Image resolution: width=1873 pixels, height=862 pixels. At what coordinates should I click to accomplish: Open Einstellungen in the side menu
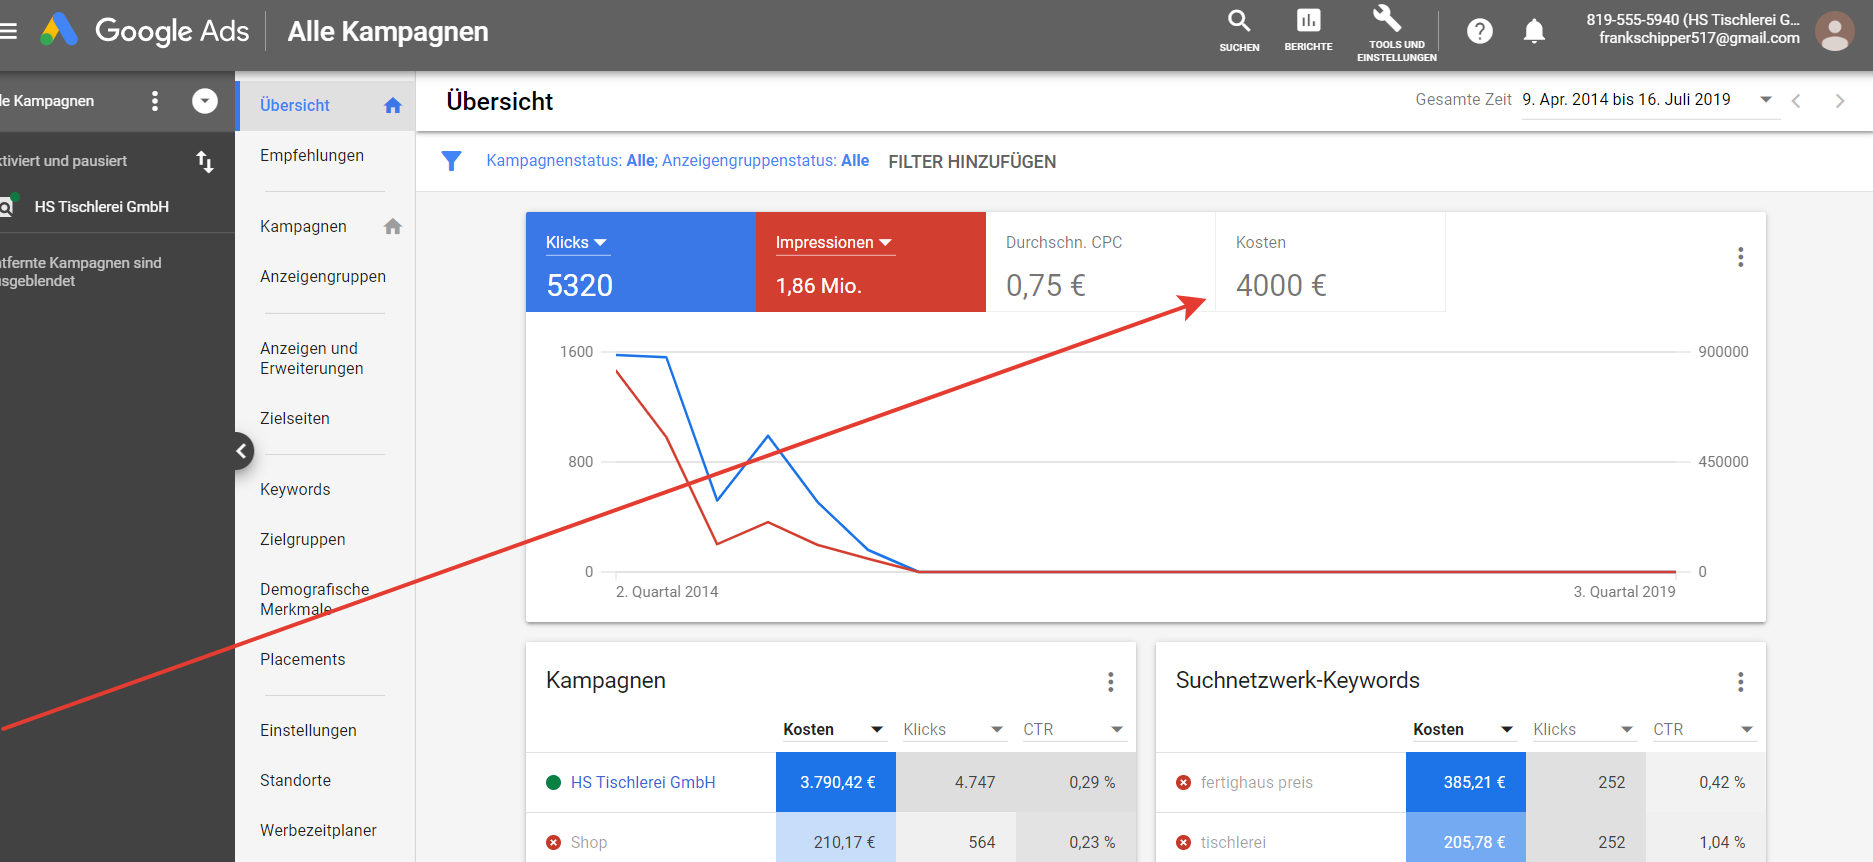click(x=308, y=731)
